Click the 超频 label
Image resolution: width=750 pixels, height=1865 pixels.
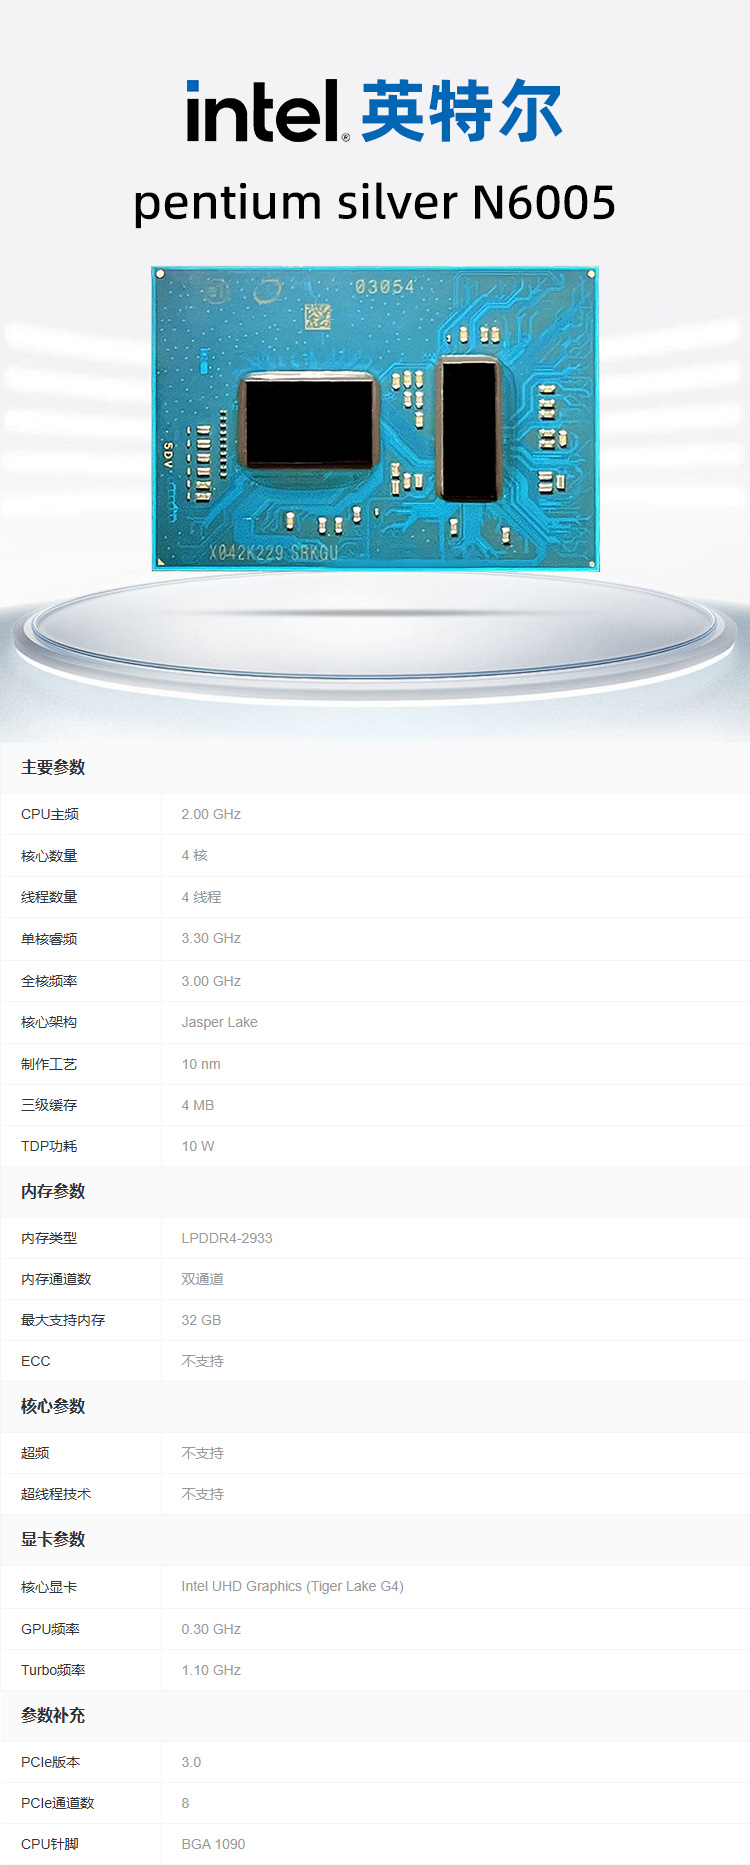(x=35, y=1453)
